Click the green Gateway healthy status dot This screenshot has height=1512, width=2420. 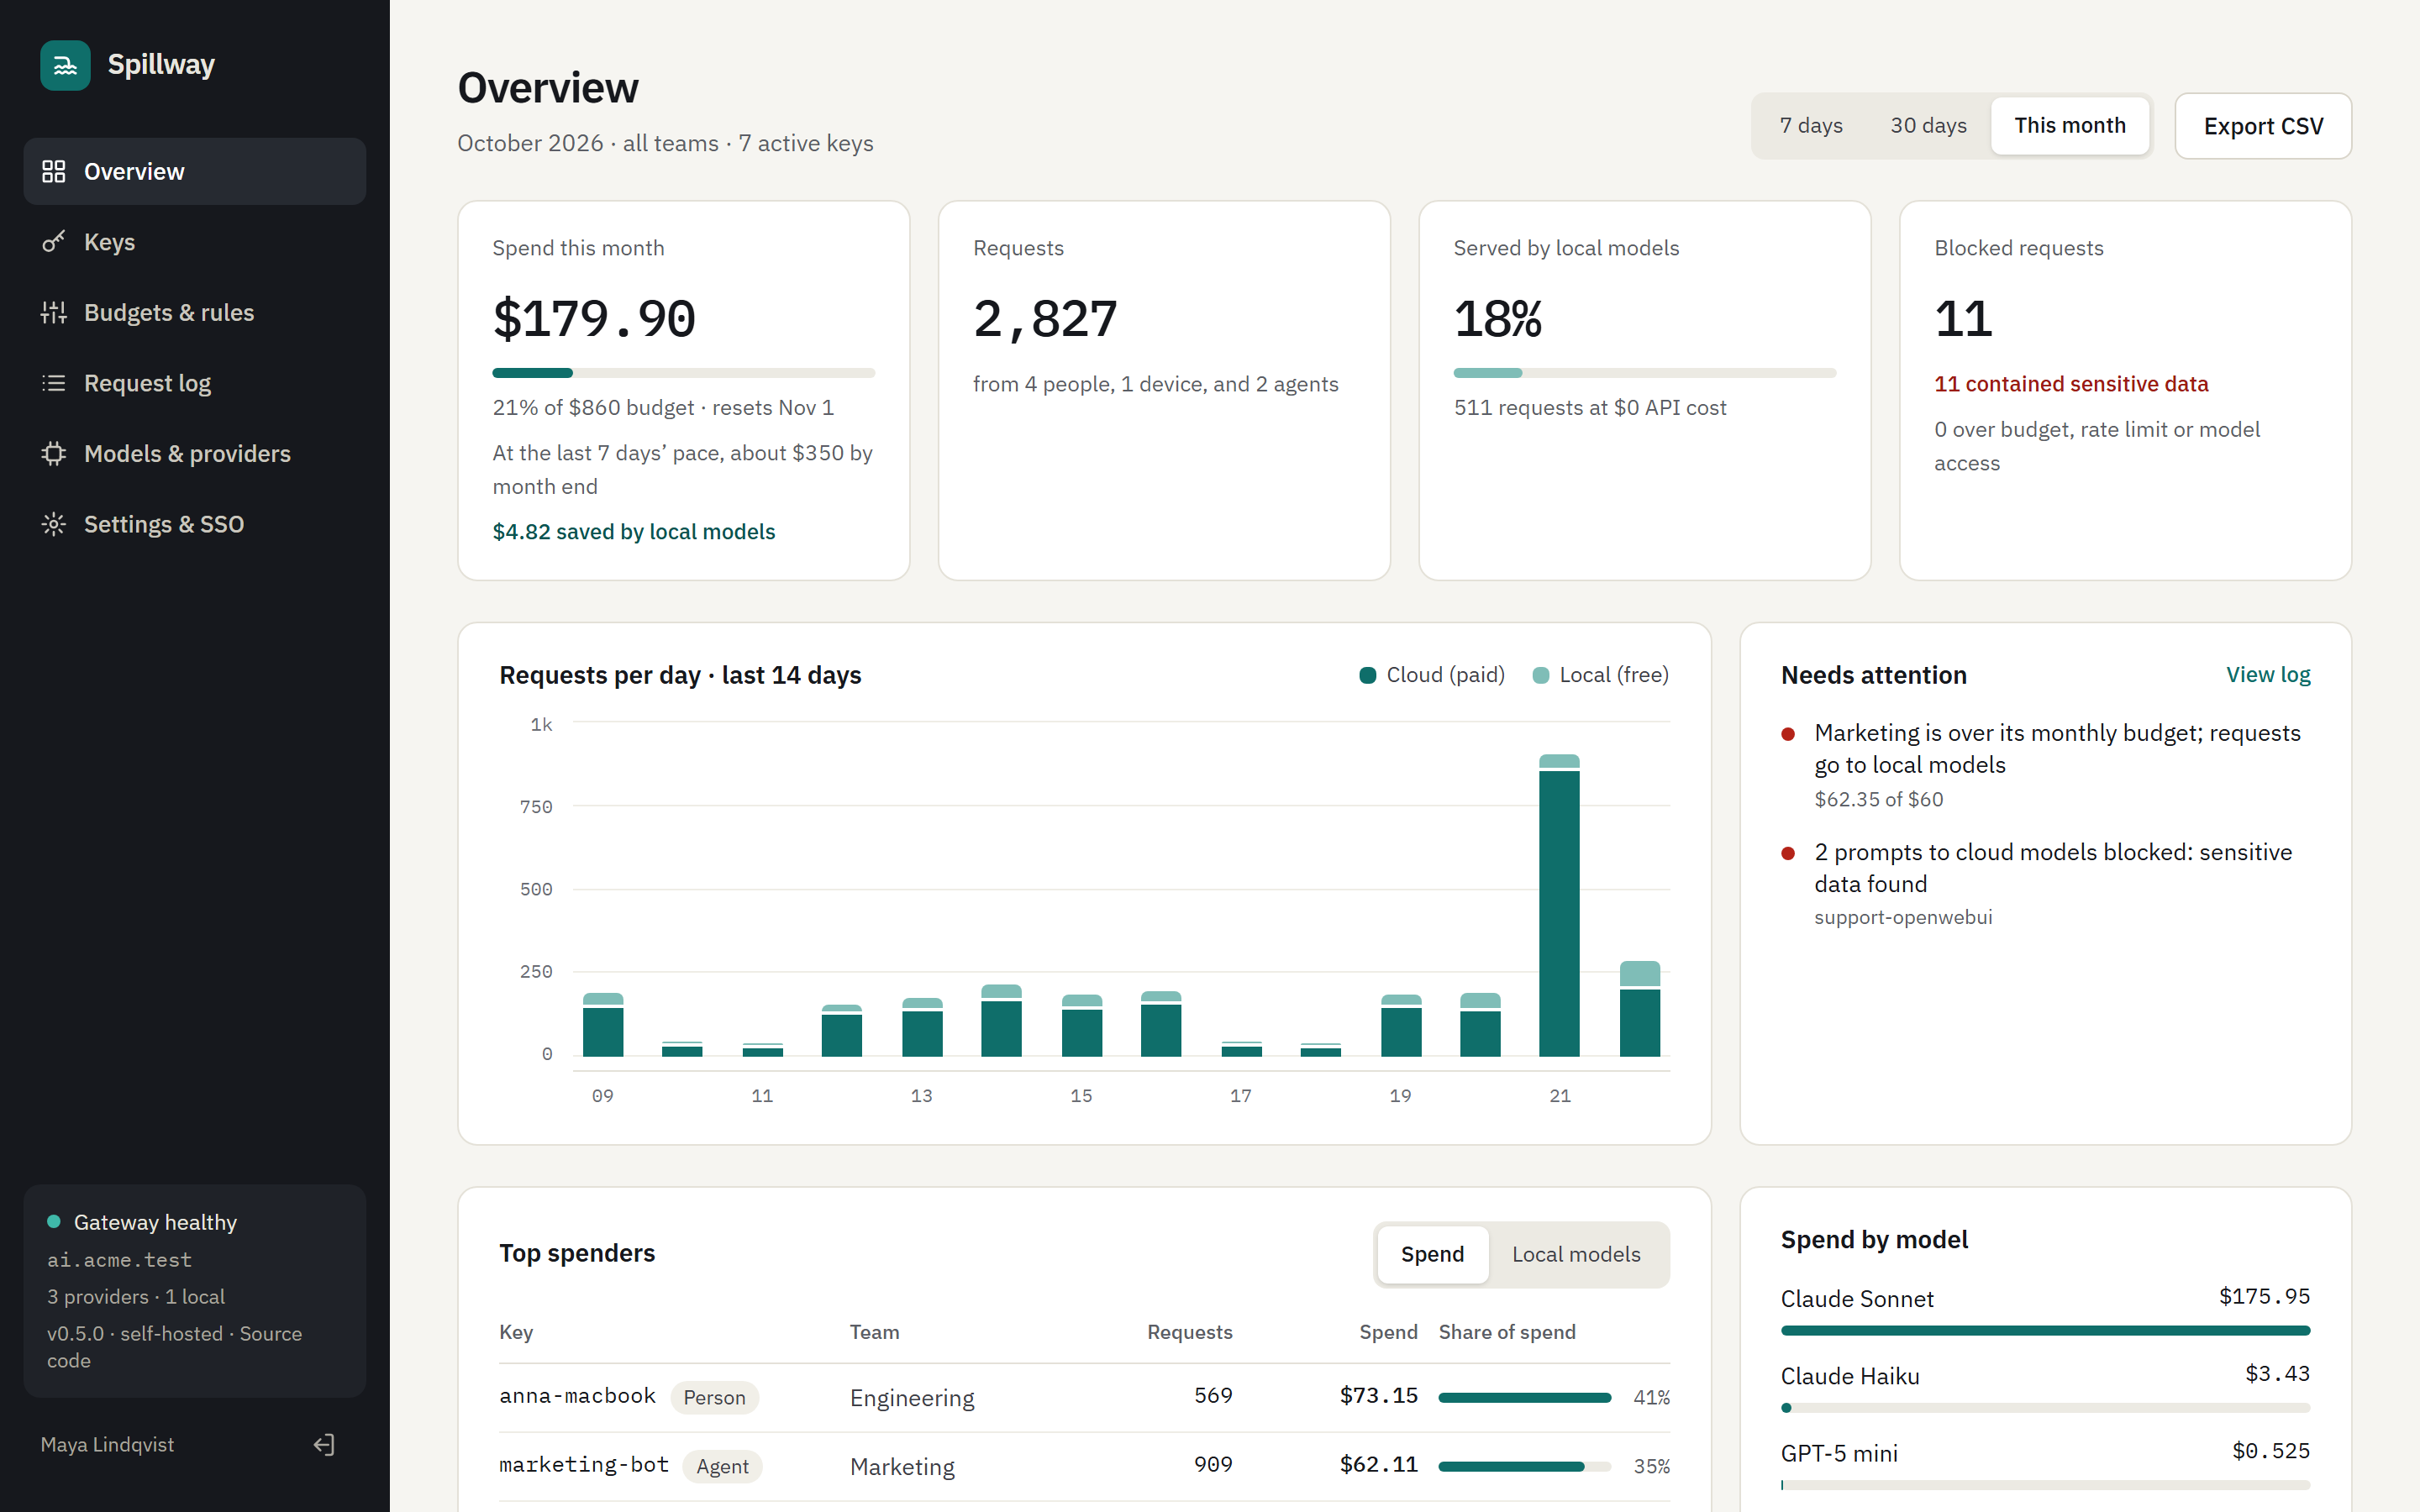click(x=54, y=1222)
